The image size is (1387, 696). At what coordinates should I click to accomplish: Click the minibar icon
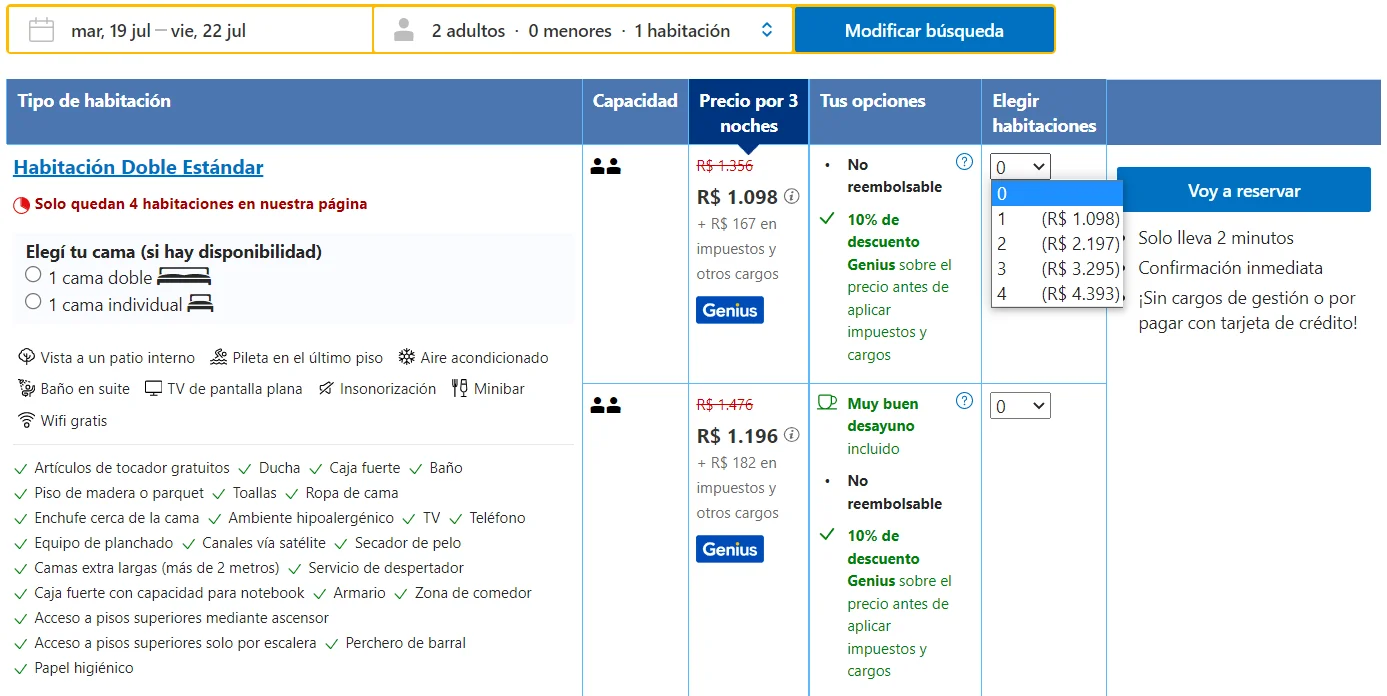[459, 388]
